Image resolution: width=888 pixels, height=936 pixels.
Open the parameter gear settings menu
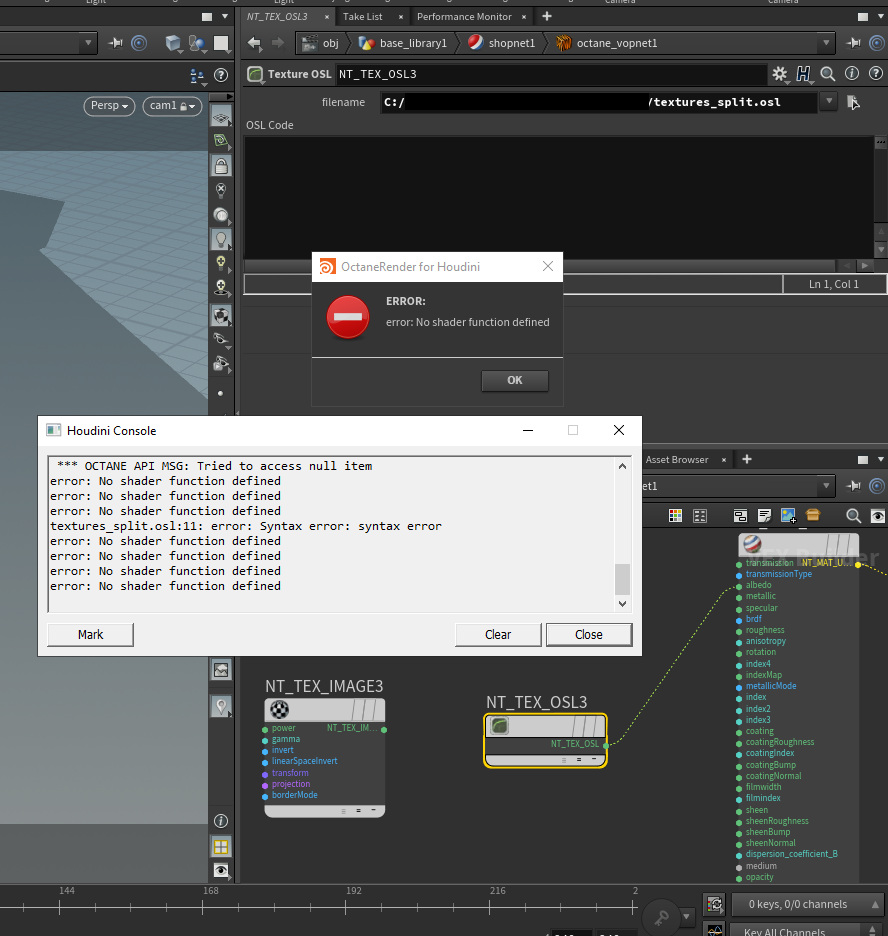[x=779, y=74]
